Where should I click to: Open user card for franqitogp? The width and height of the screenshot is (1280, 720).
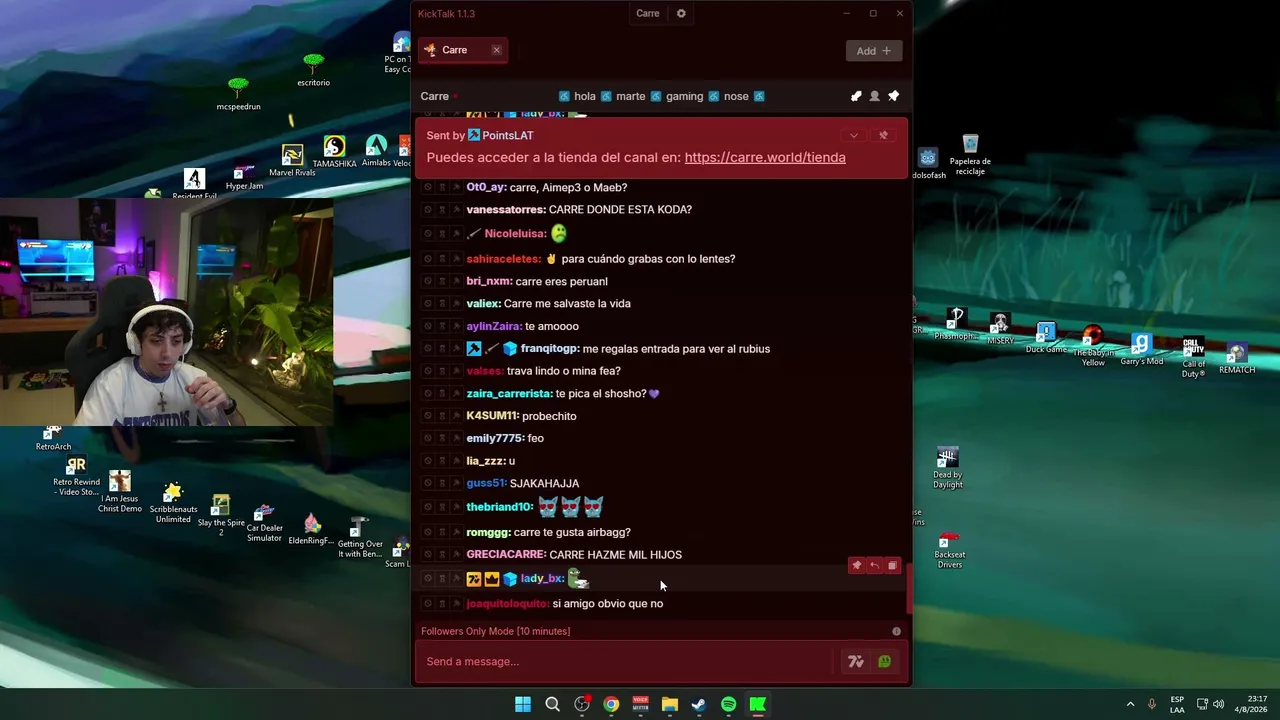click(x=550, y=349)
